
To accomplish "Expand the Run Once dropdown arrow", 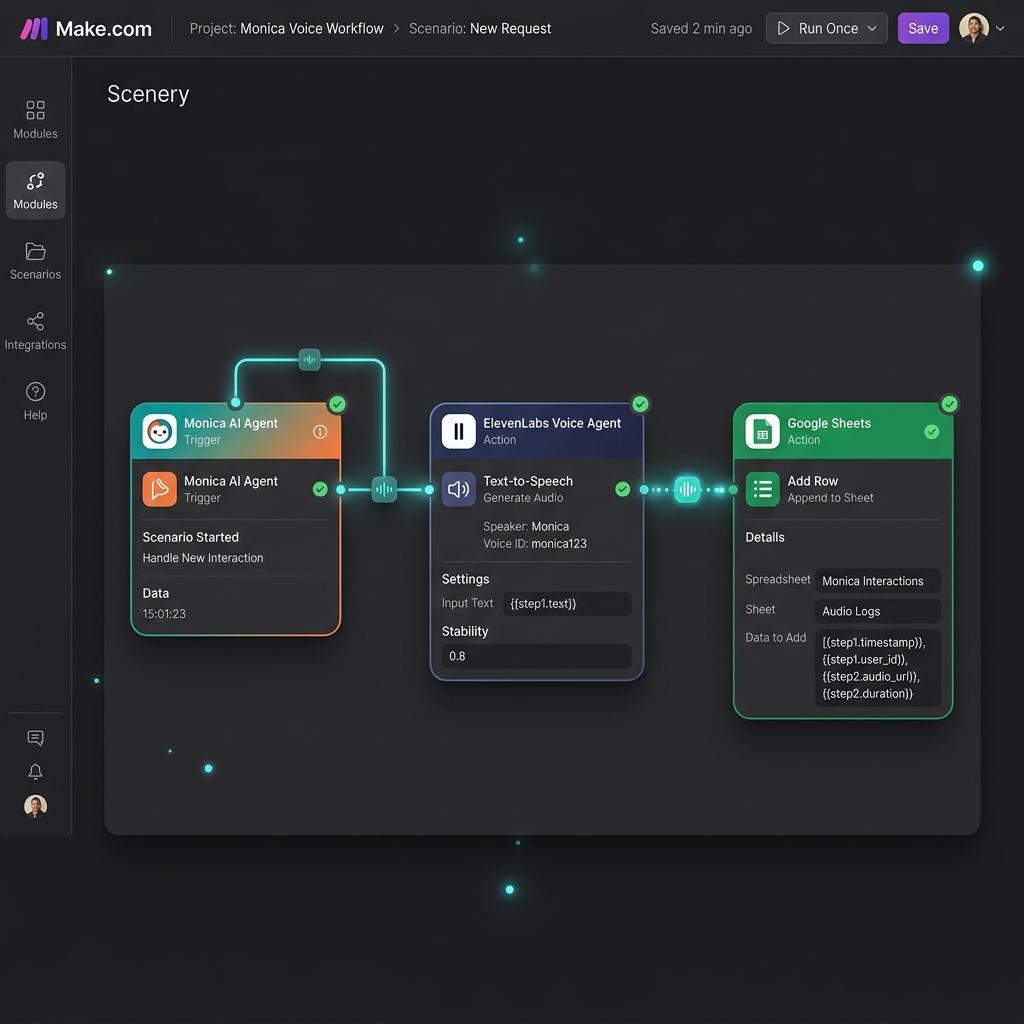I will coord(872,28).
